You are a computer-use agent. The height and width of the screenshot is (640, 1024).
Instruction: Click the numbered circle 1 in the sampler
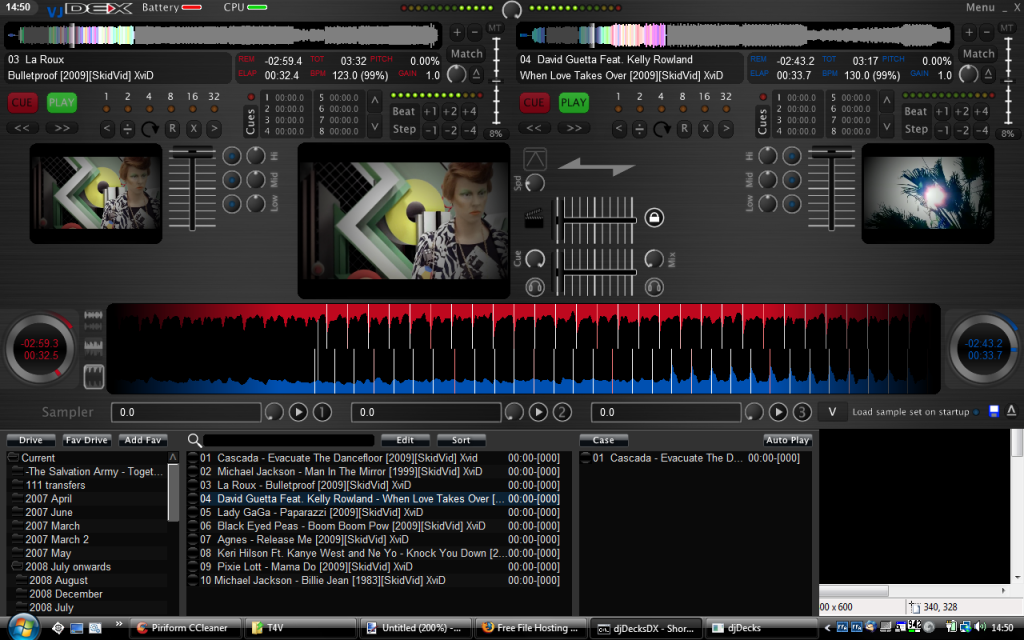click(x=323, y=412)
